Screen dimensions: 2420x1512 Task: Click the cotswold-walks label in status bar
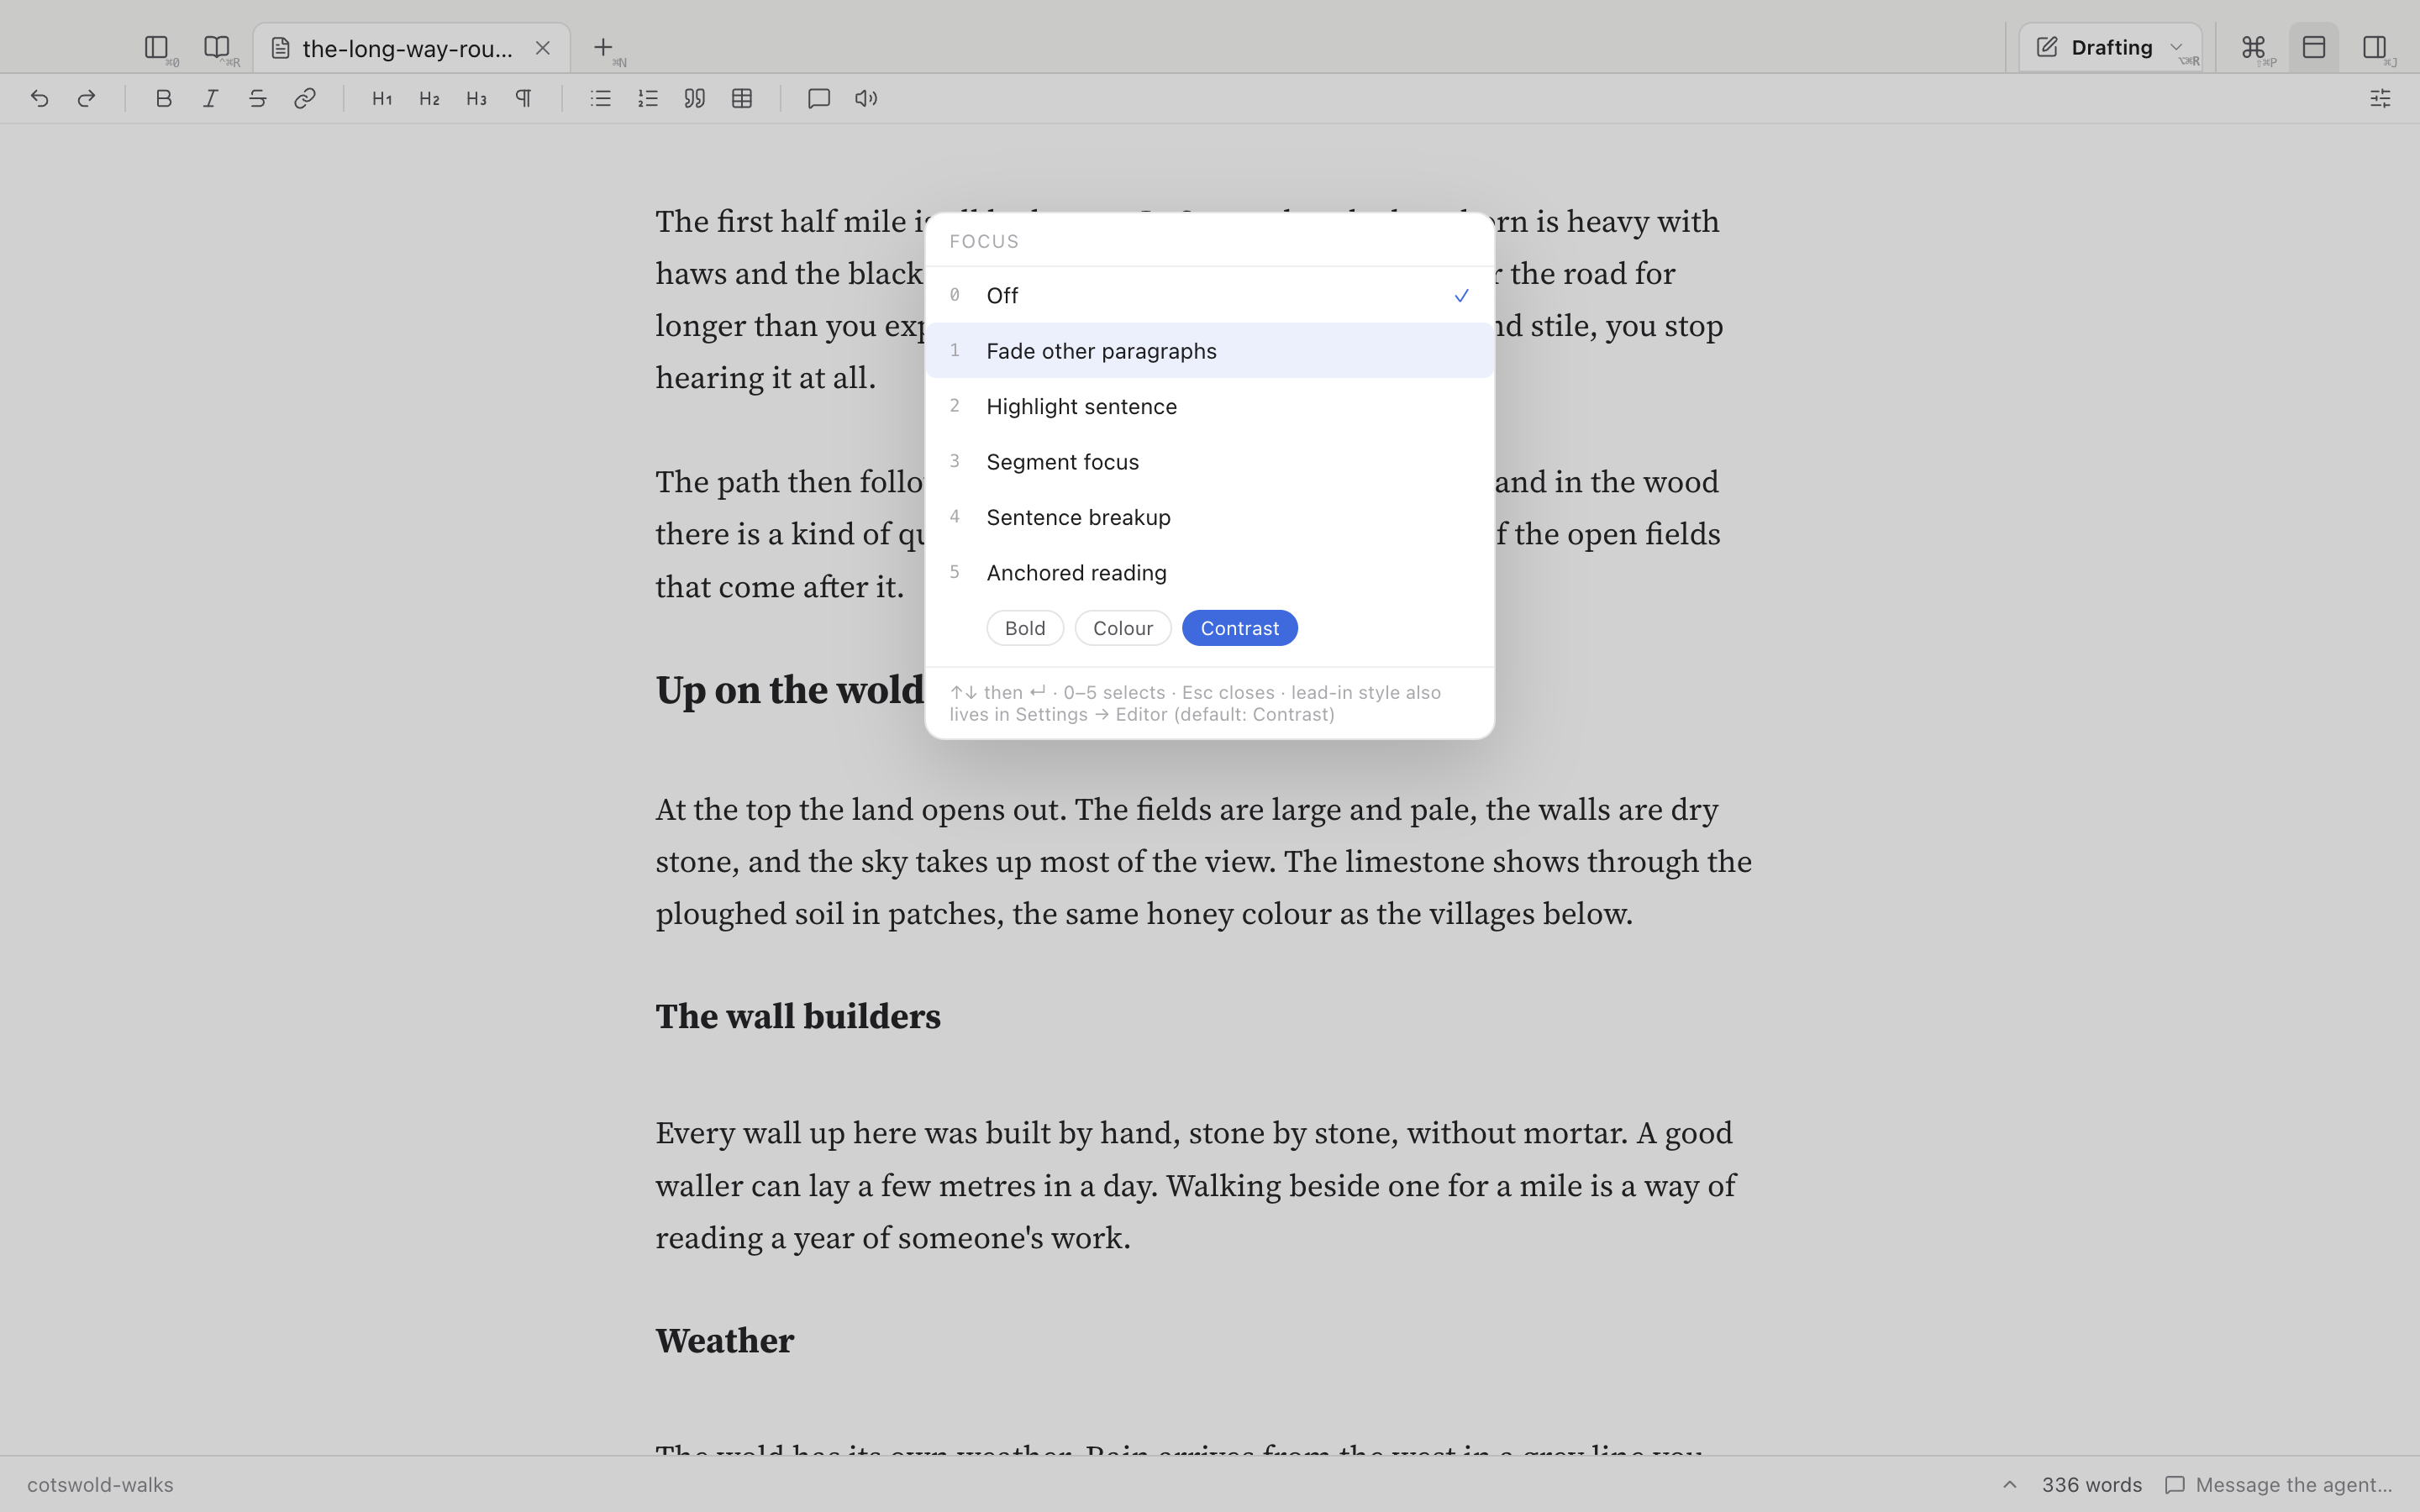(100, 1484)
